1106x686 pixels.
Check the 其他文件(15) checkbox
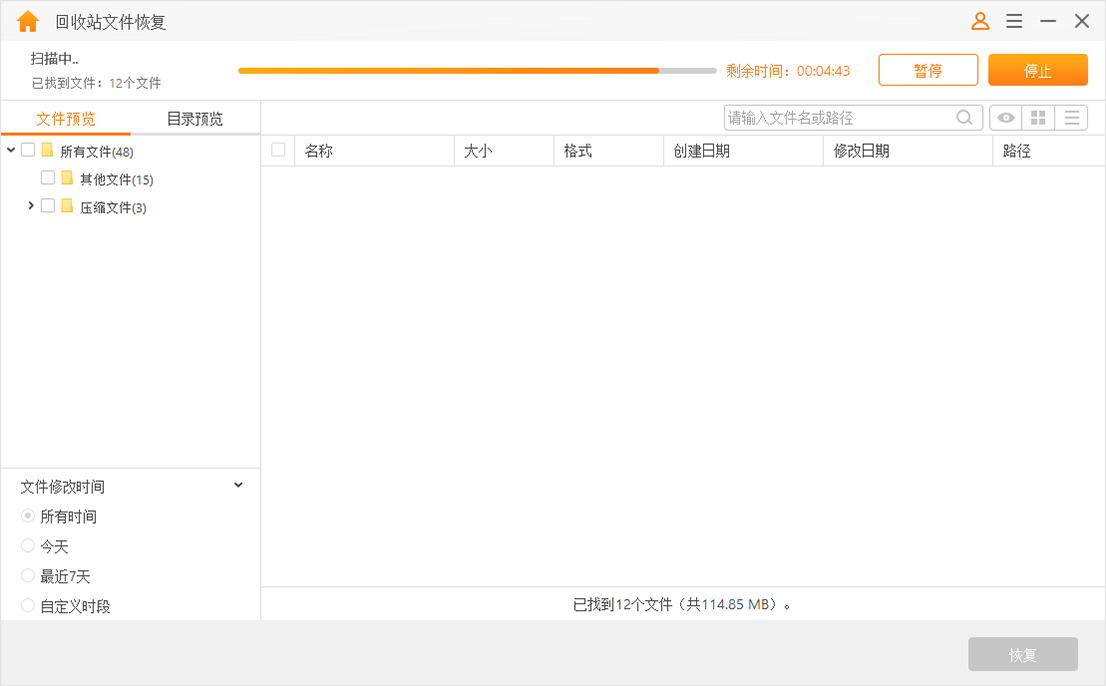(x=48, y=178)
